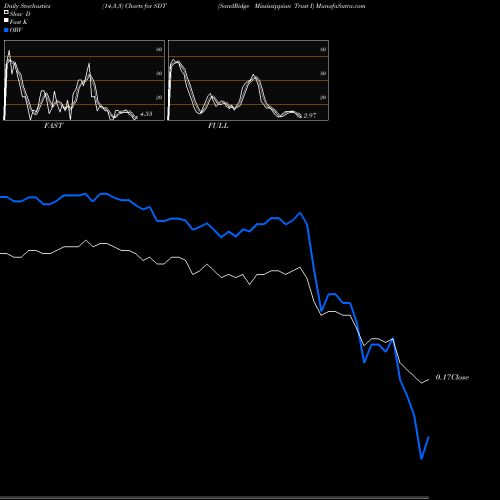
Task: Select the 'OBV' legend label
Action: pos(16,30)
